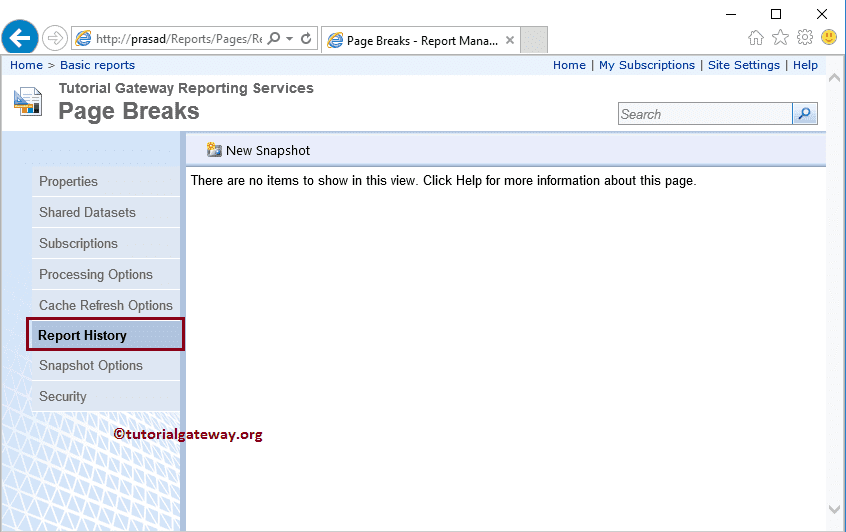Open the Properties tab

tap(106, 181)
